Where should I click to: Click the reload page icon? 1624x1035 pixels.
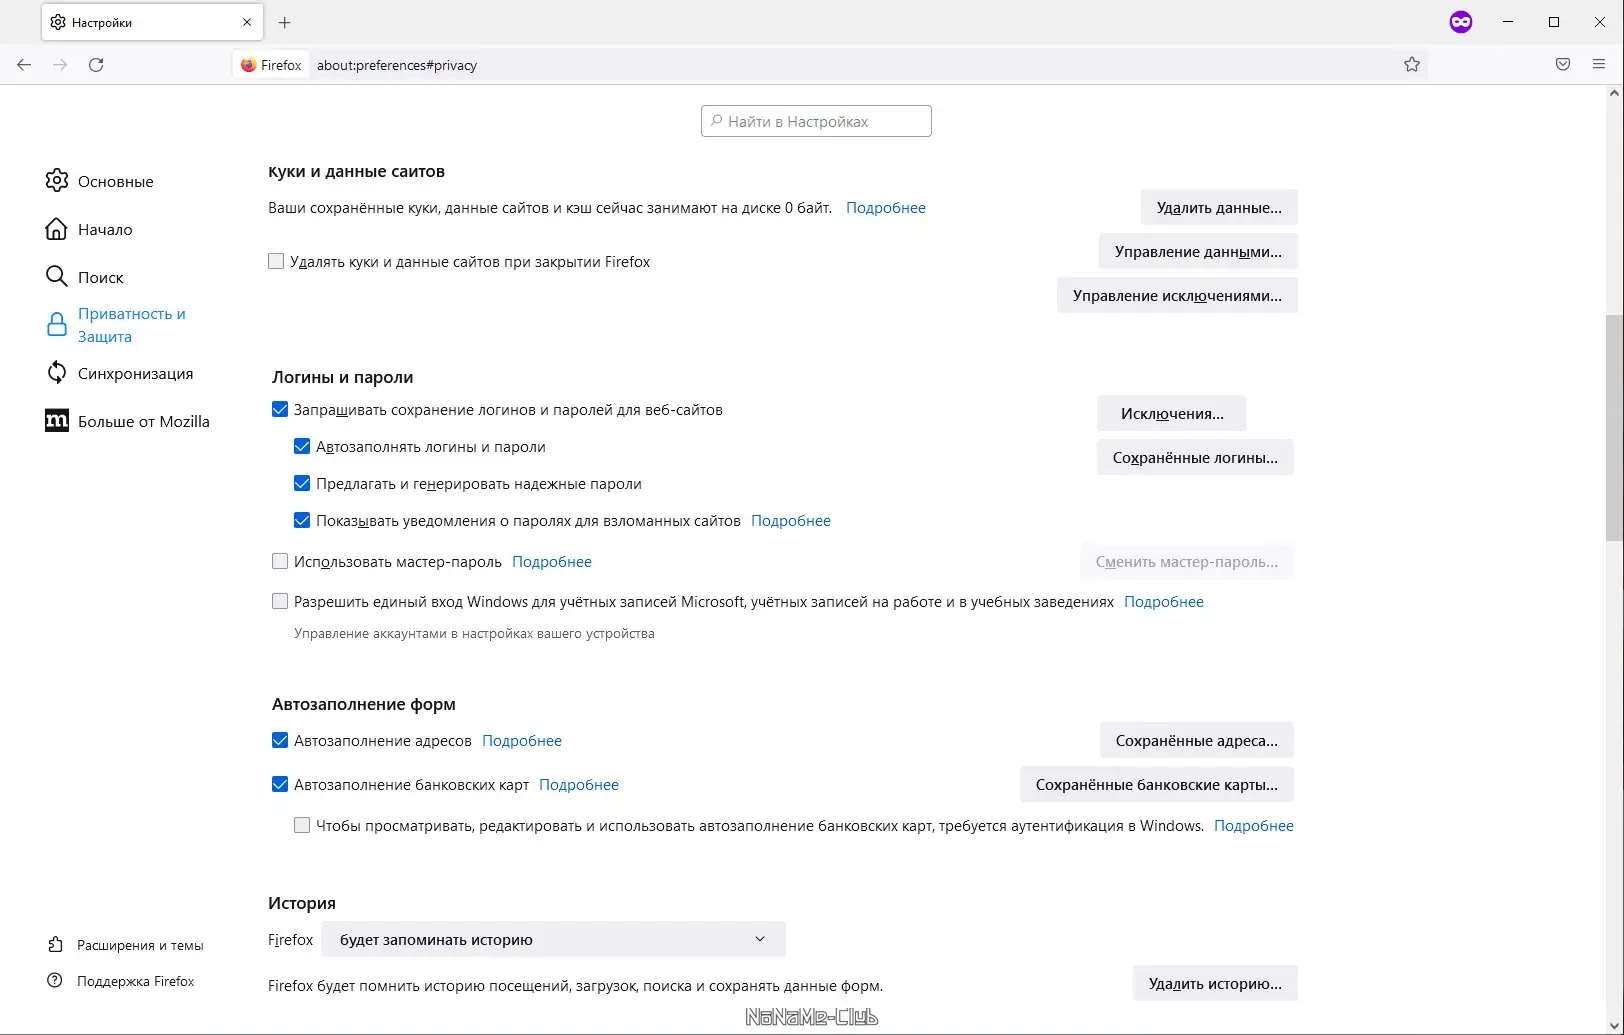point(96,65)
